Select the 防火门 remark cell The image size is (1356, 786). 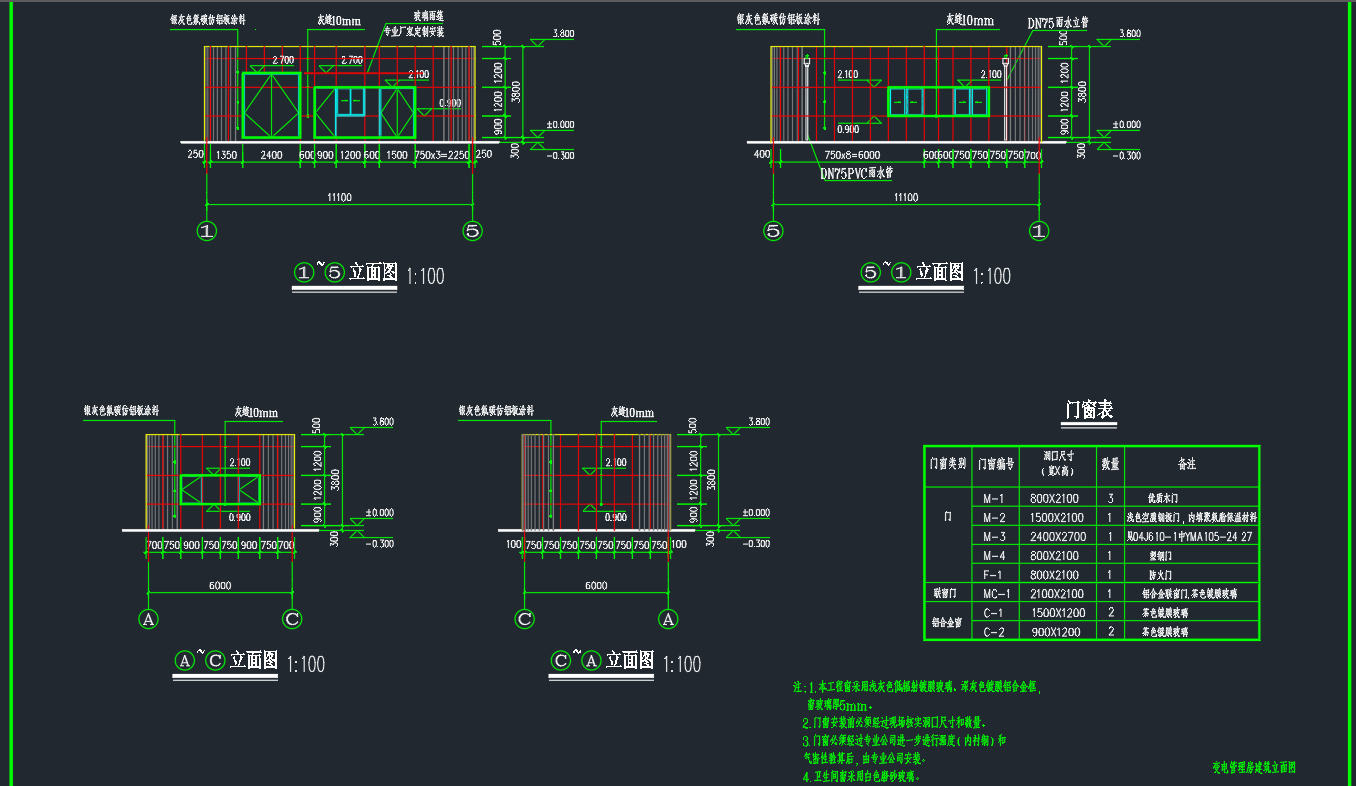coord(1163,575)
